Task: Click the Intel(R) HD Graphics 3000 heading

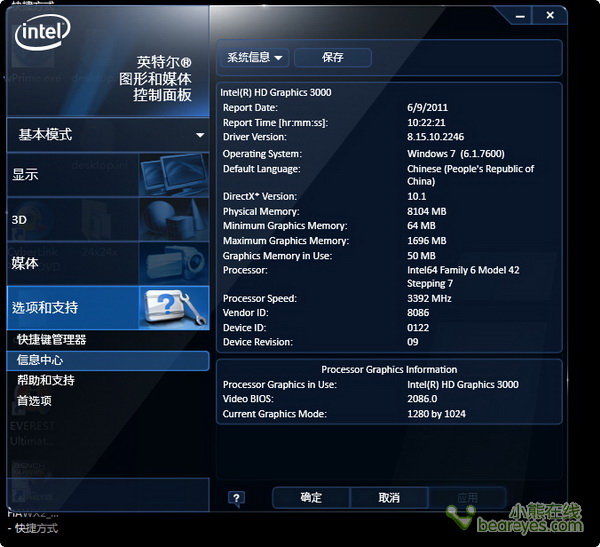Action: 276,93
